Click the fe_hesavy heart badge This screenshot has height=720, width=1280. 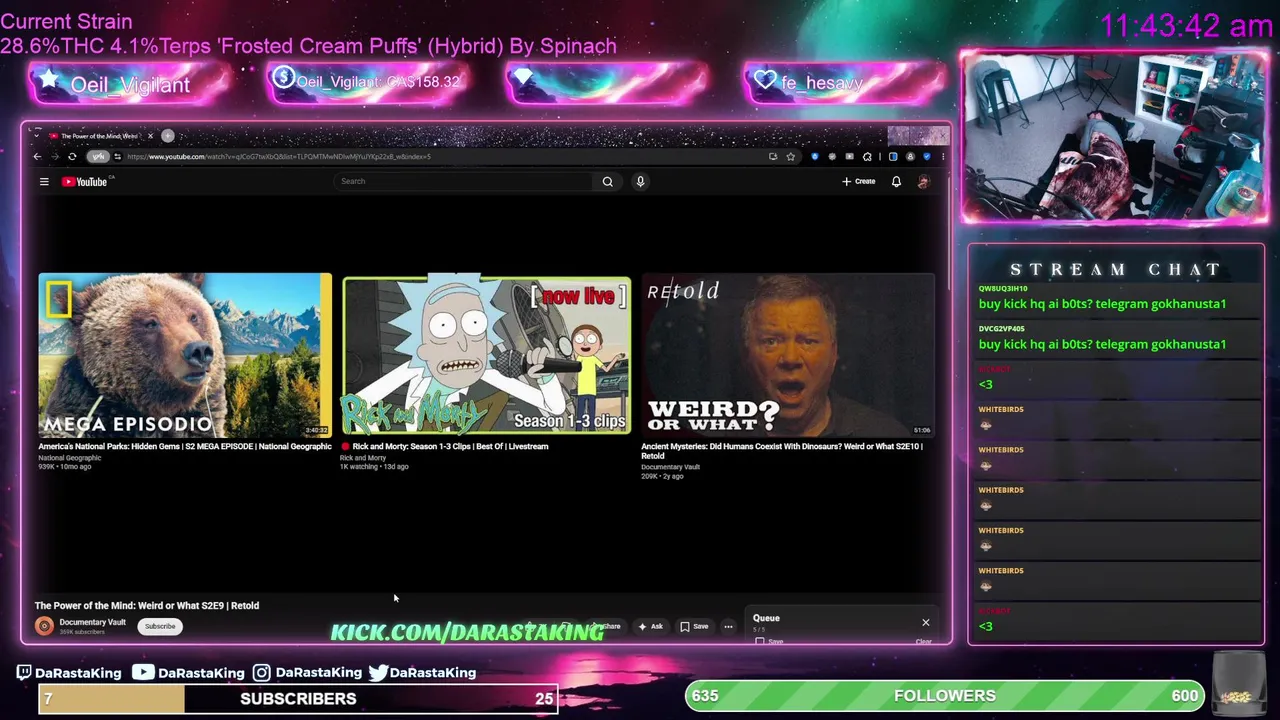click(x=845, y=83)
